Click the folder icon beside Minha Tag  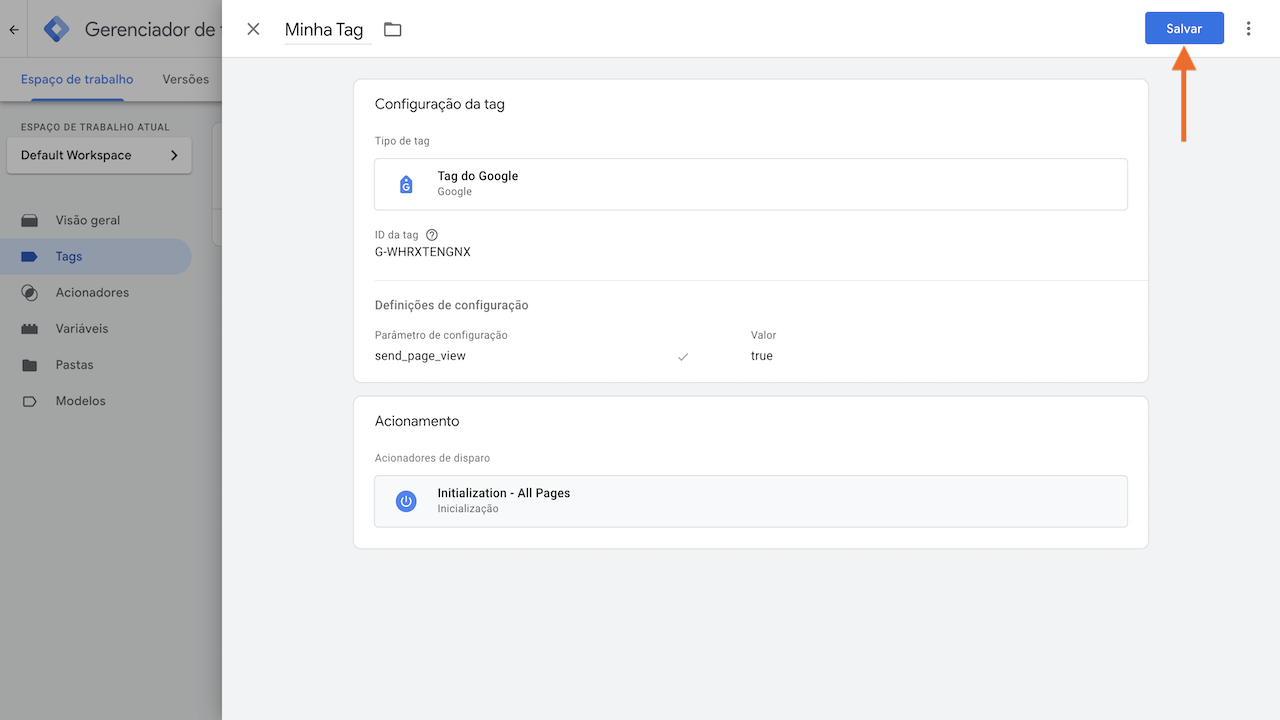(x=391, y=29)
